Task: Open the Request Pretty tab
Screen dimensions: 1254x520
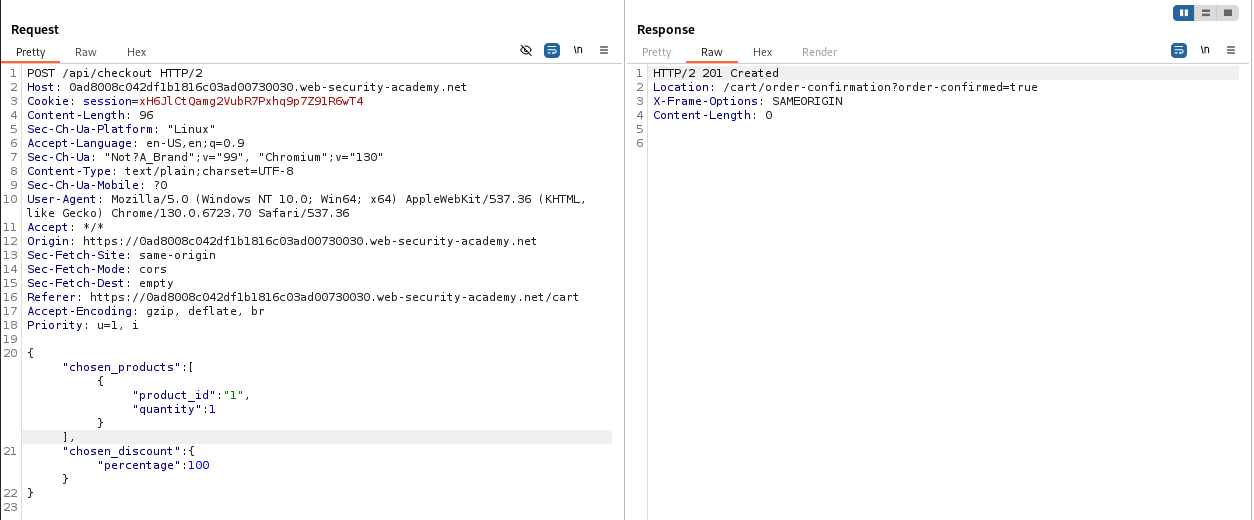Action: click(x=31, y=52)
